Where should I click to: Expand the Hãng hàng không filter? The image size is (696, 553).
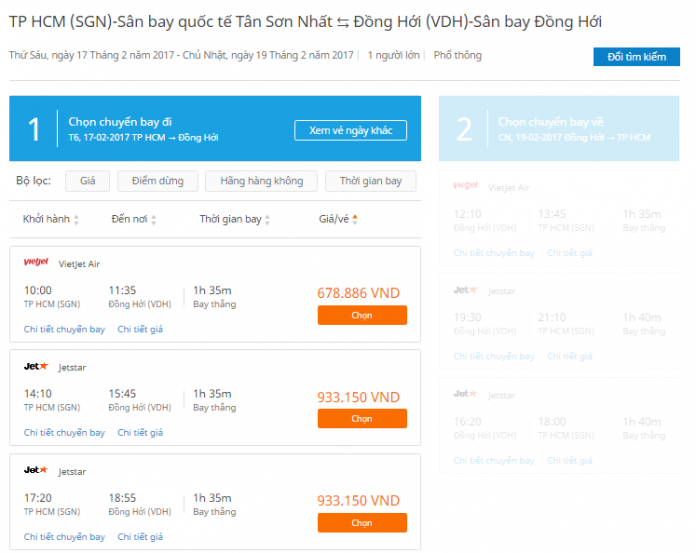click(x=261, y=181)
